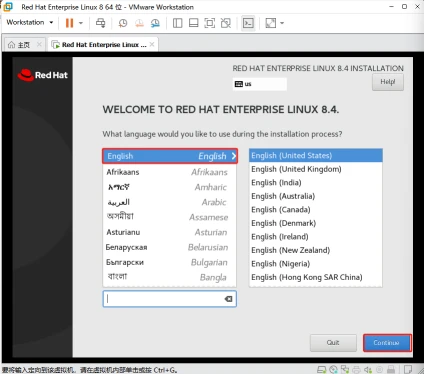424x375 pixels.
Task: Select Afrikaans in the language list
Action: (169, 172)
